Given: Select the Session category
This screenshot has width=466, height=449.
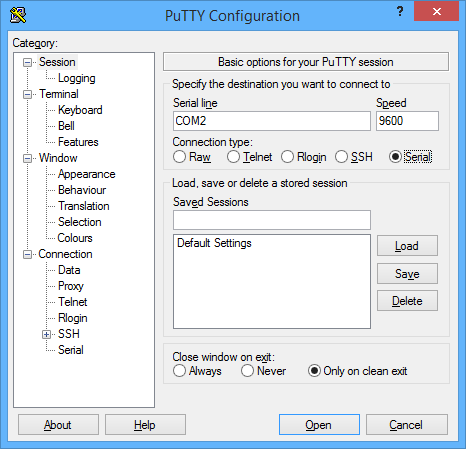Looking at the screenshot, I should [57, 62].
